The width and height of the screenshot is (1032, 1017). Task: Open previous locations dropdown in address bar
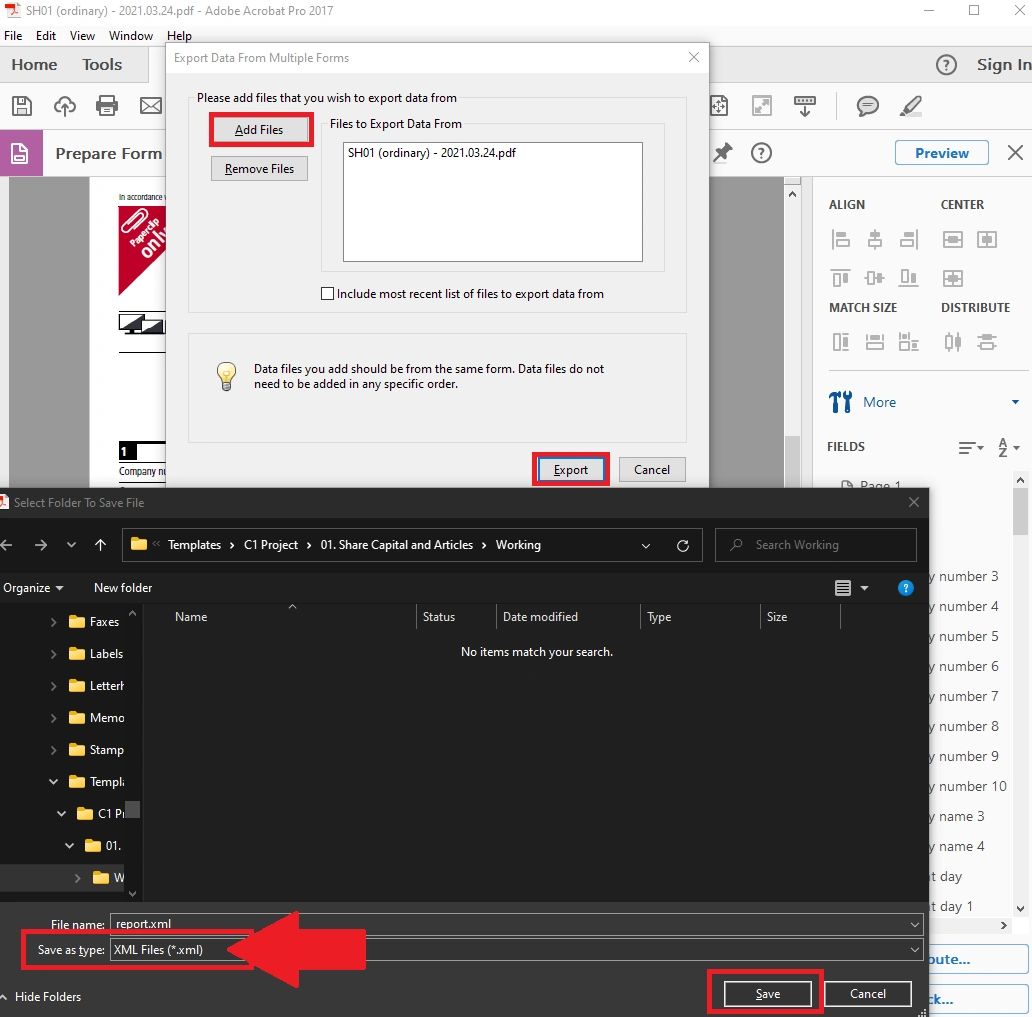646,545
